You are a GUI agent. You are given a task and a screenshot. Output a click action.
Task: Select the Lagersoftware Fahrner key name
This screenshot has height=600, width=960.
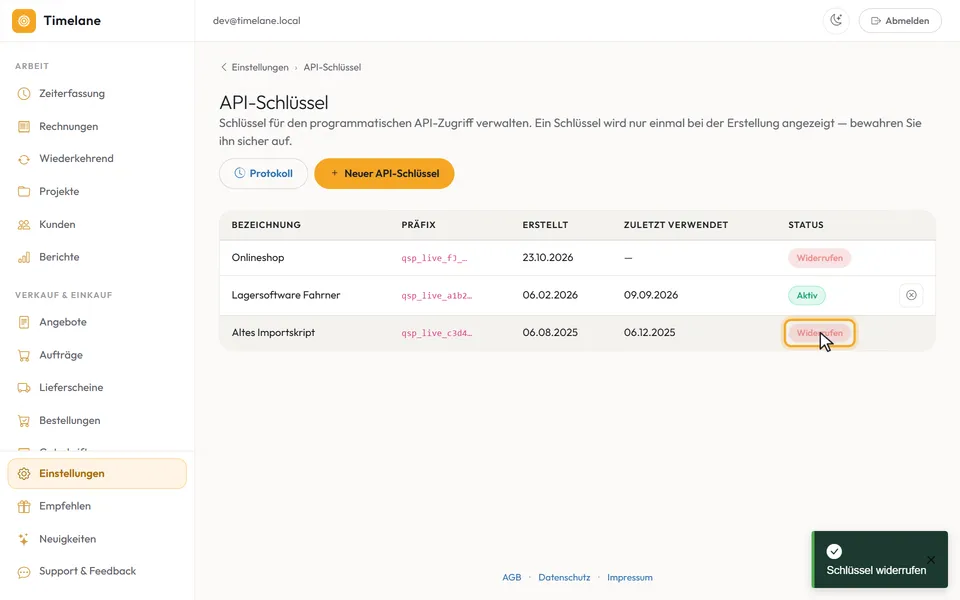coord(286,295)
